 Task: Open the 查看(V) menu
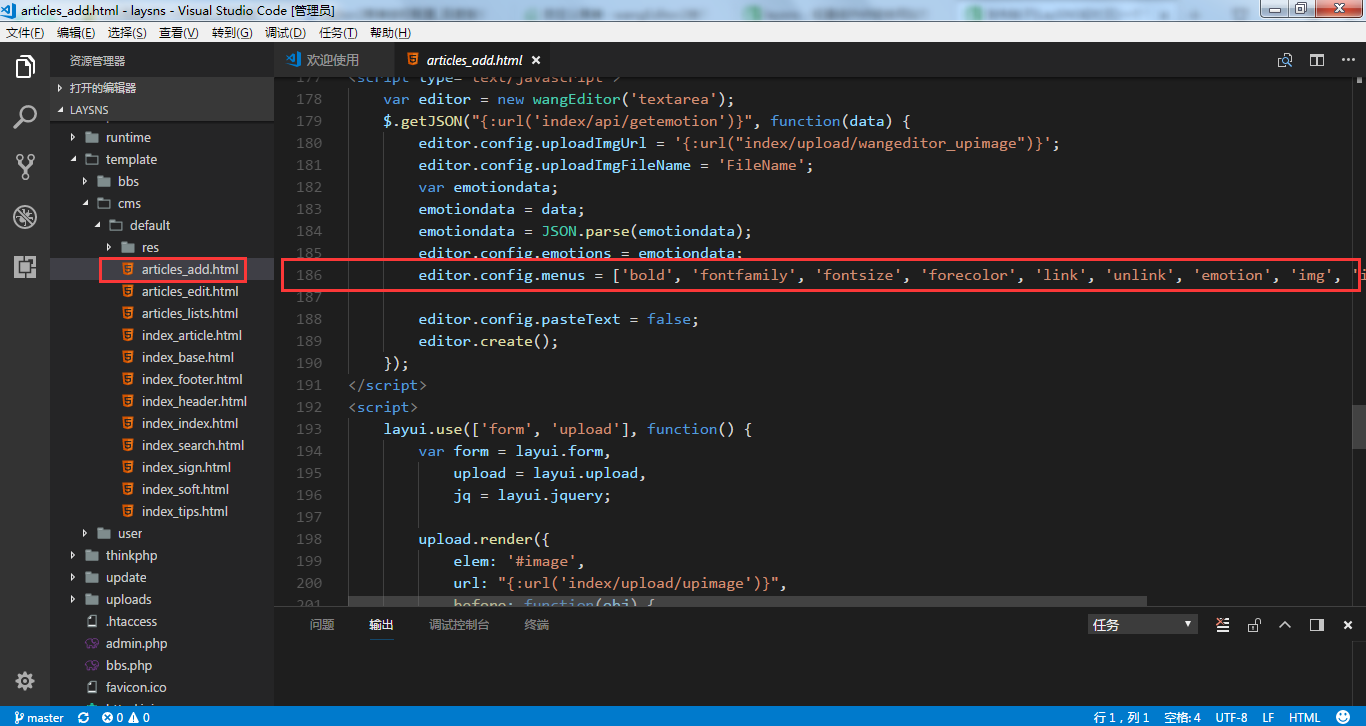click(x=179, y=33)
